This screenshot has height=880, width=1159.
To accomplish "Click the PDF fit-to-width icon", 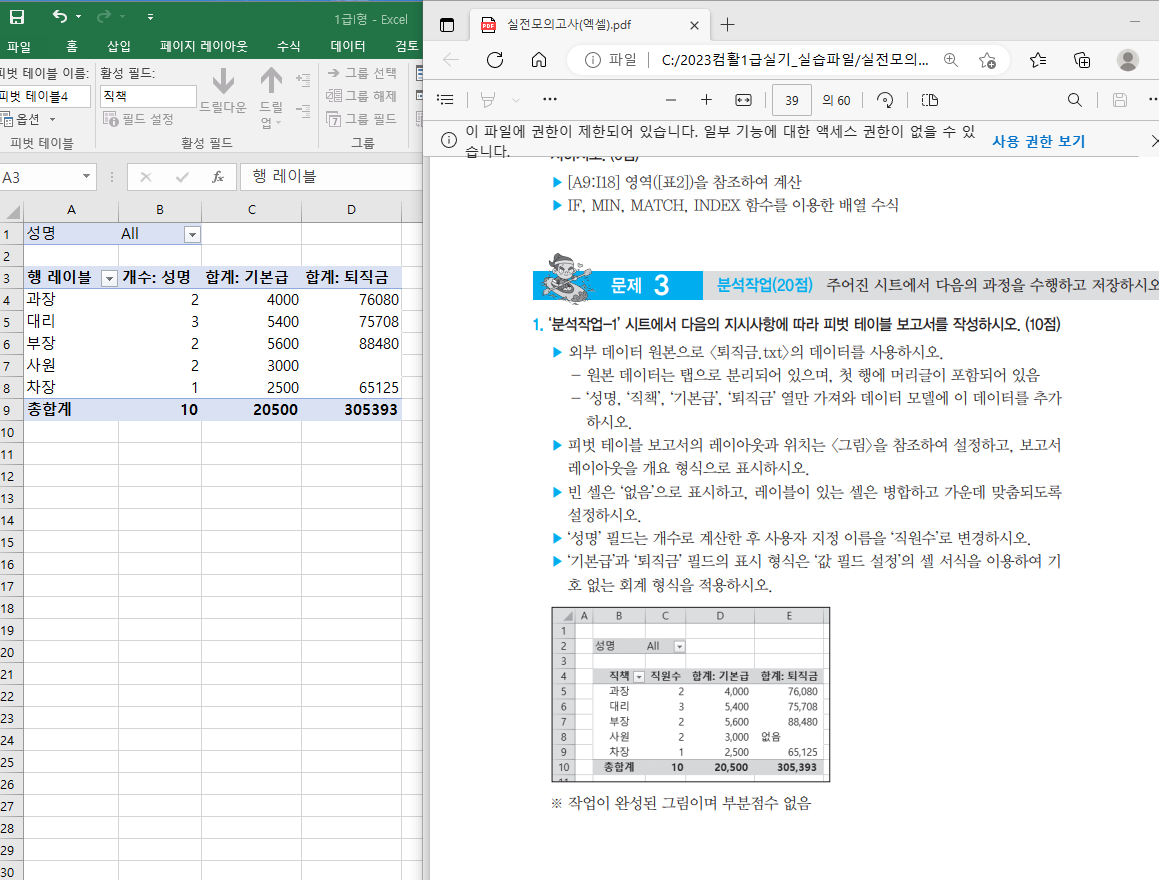I will point(742,100).
